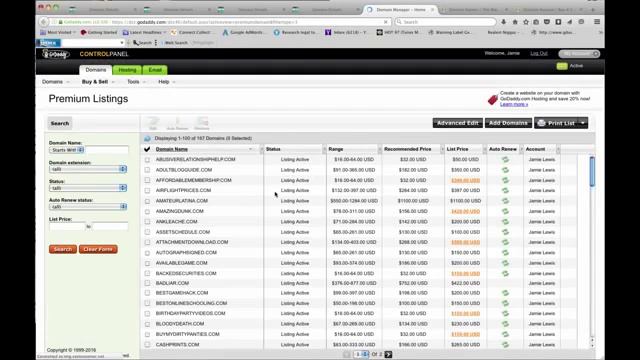Expand the Print List dropdown arrow
Image resolution: width=640 pixels, height=360 pixels.
583,123
